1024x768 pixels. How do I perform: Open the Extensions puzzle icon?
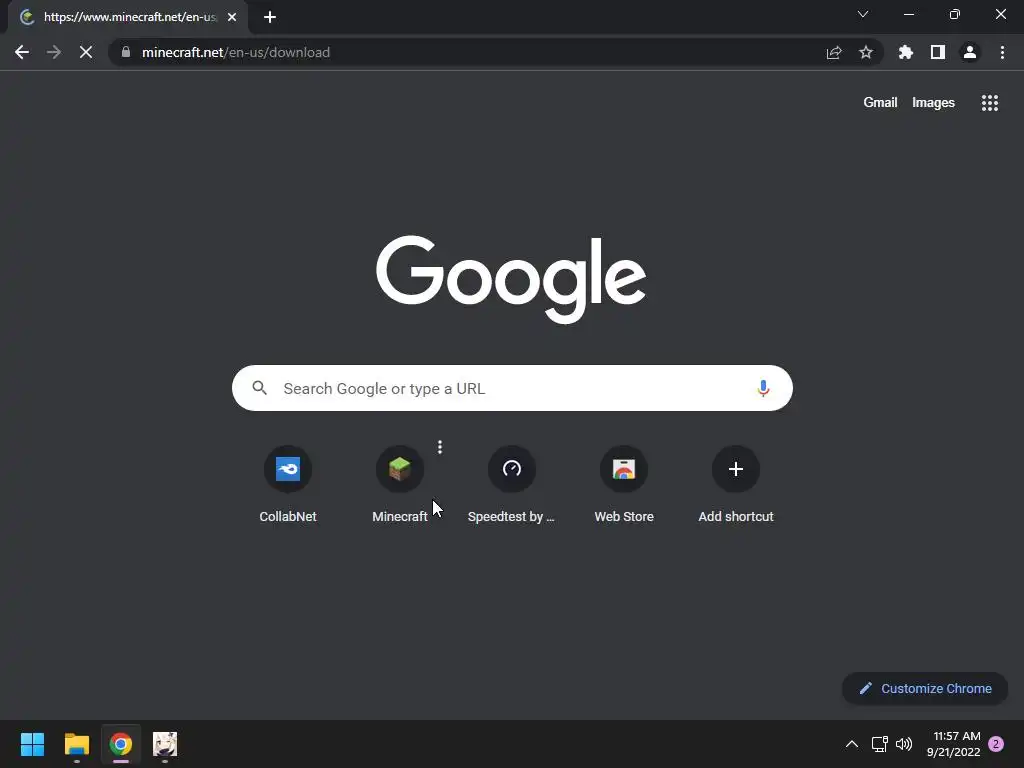pyautogui.click(x=906, y=52)
